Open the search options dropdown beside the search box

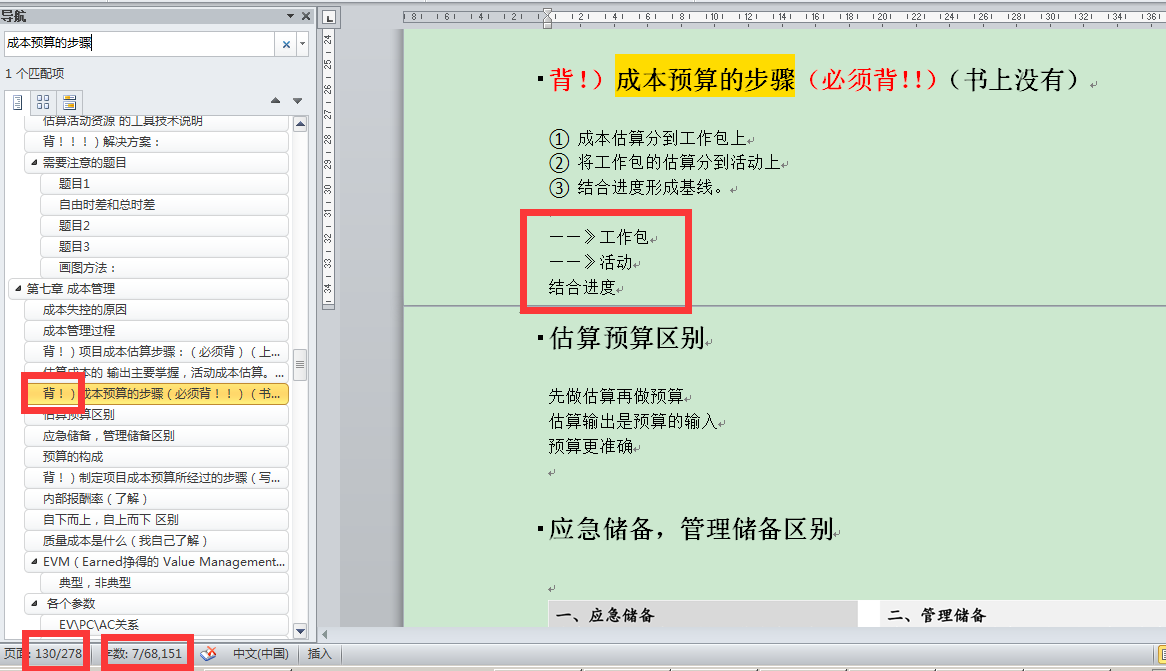pos(303,45)
